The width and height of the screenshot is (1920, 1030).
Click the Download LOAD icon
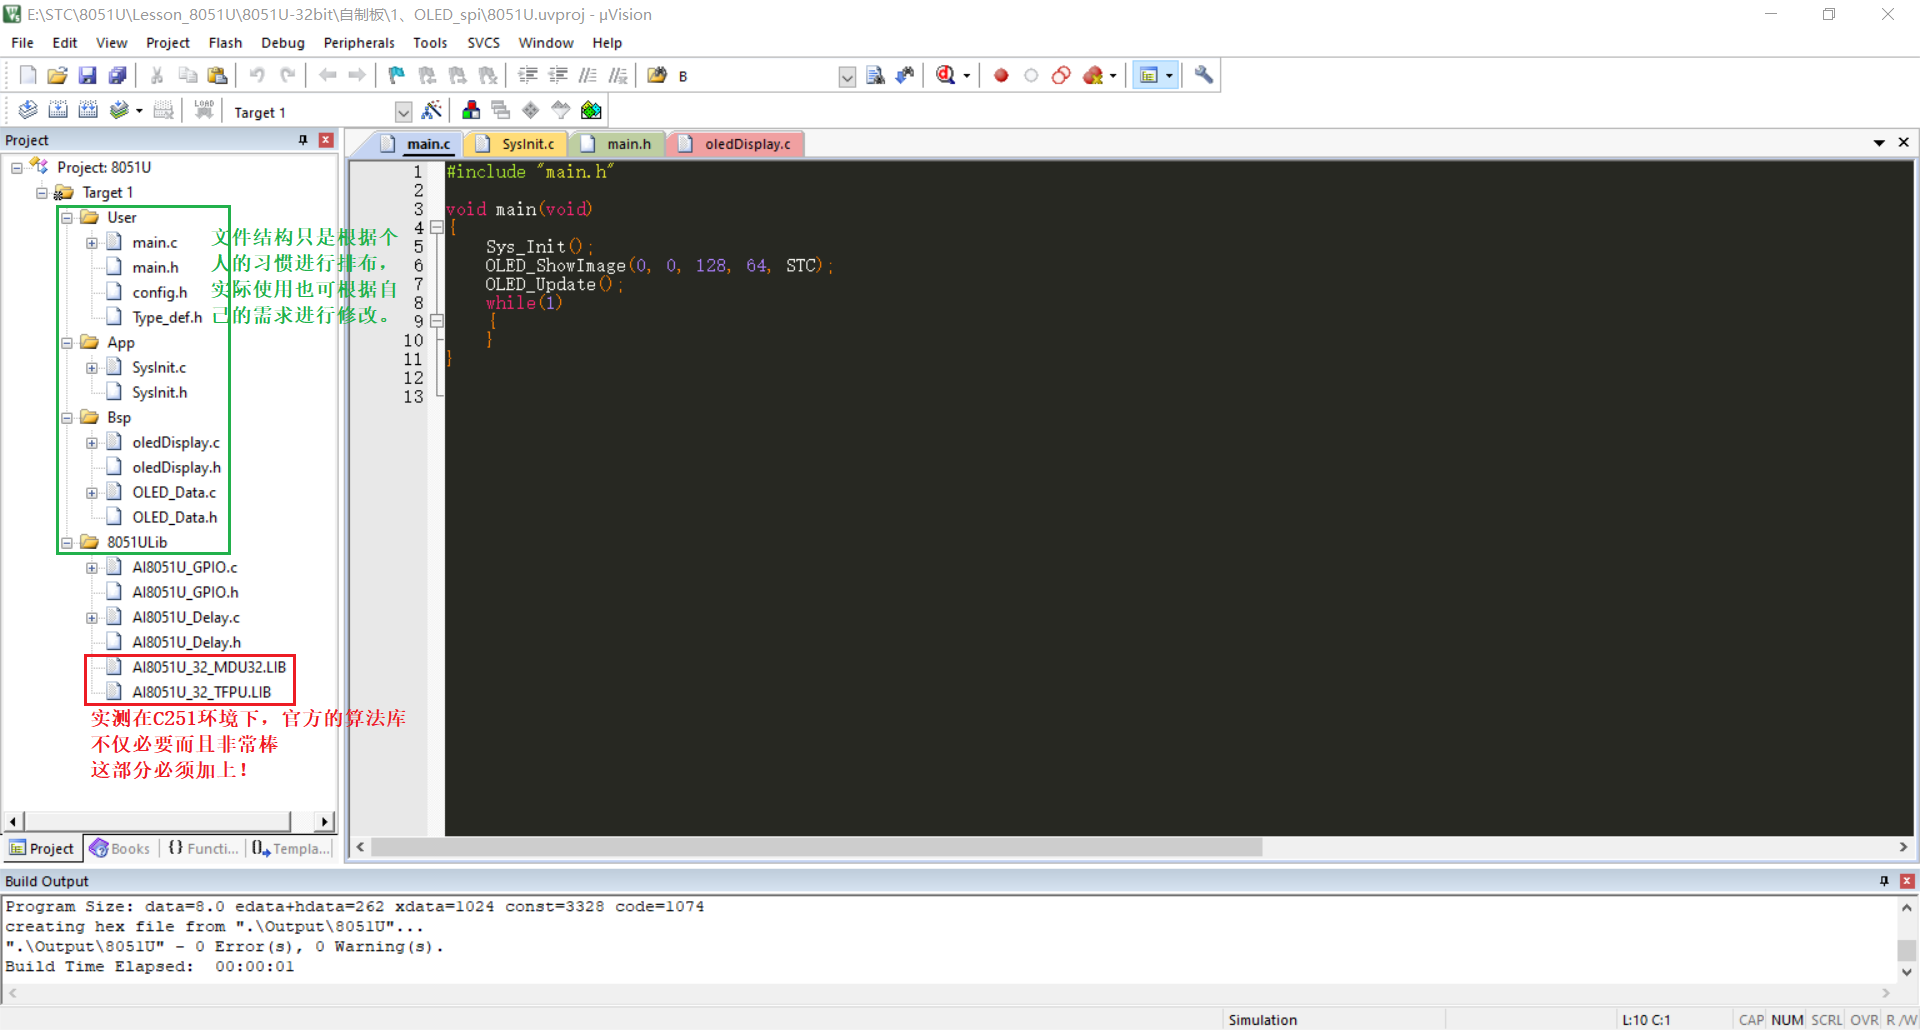(204, 110)
